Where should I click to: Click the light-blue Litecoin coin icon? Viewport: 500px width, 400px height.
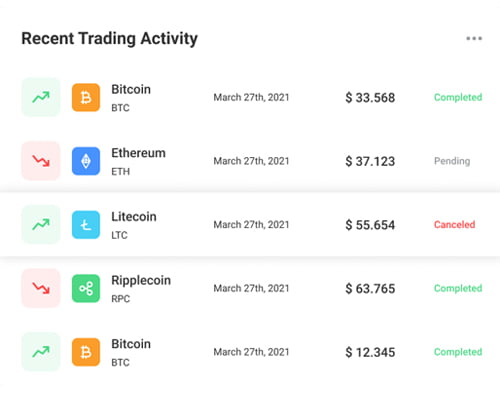86,225
